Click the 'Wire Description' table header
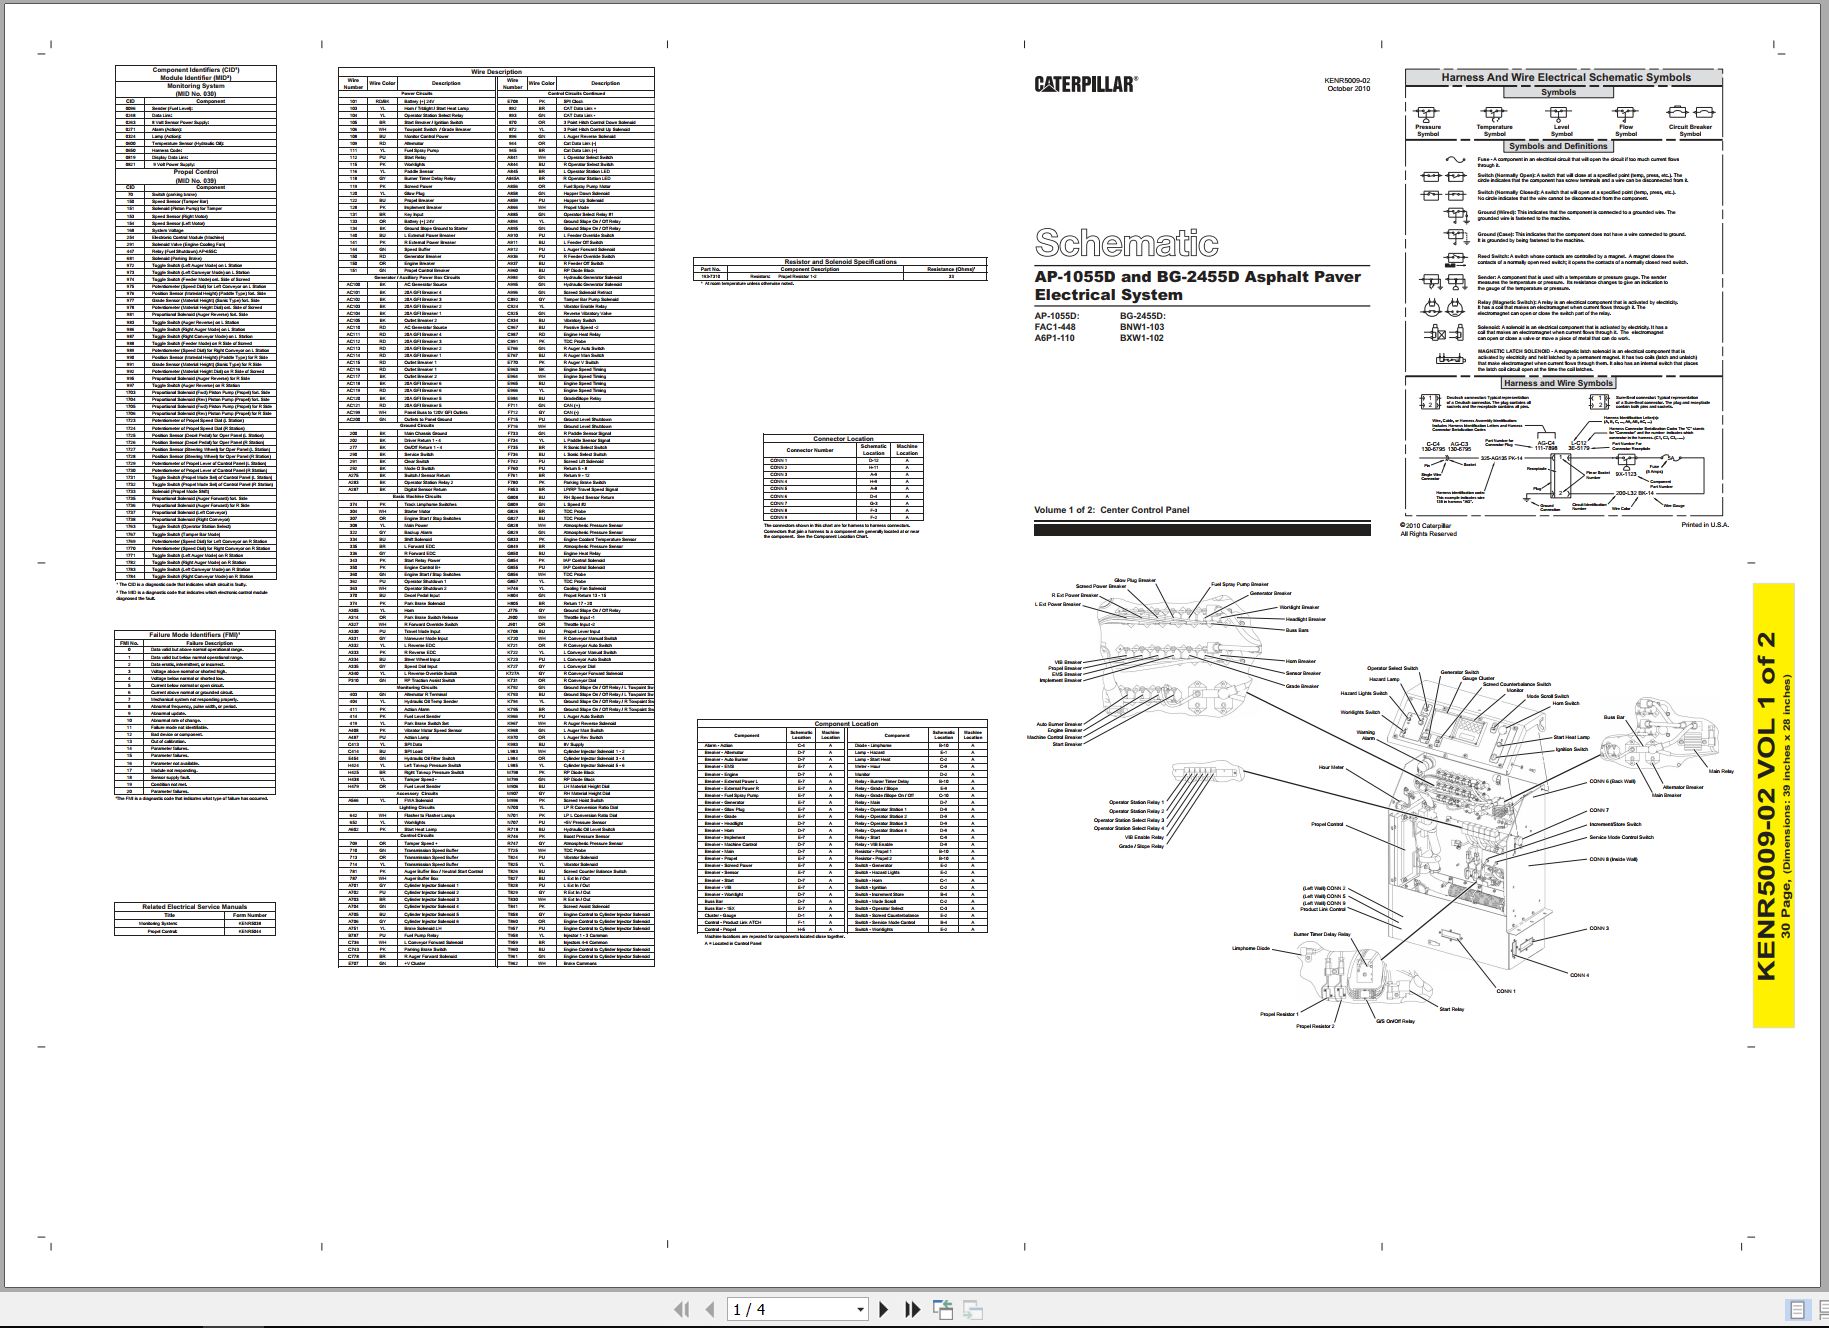Screen dimensions: 1829x1328 pos(496,72)
